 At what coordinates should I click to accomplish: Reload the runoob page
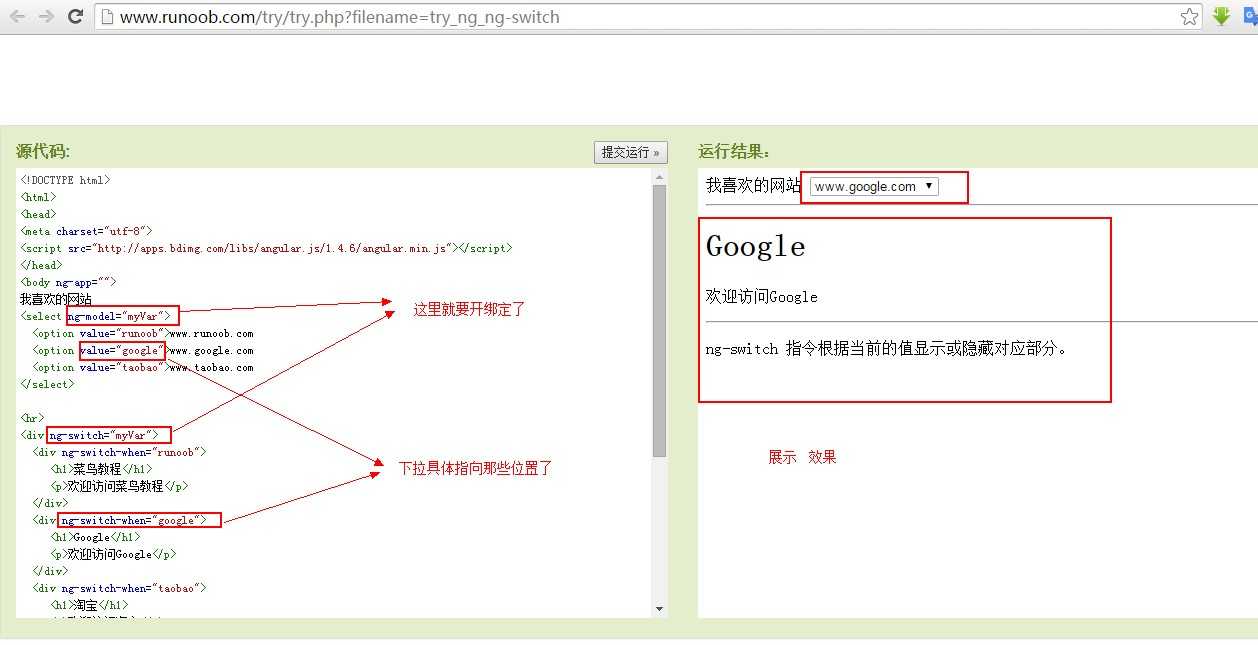coord(75,16)
